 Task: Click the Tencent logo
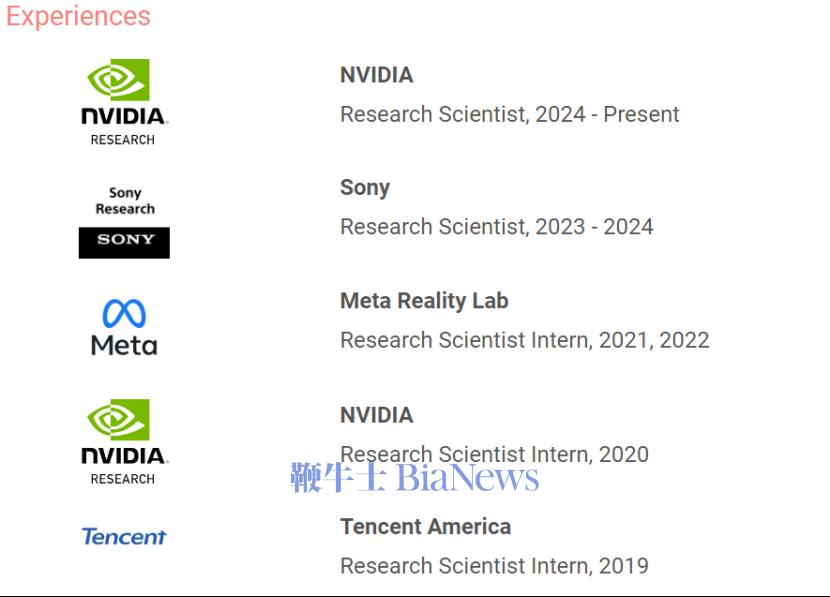124,537
